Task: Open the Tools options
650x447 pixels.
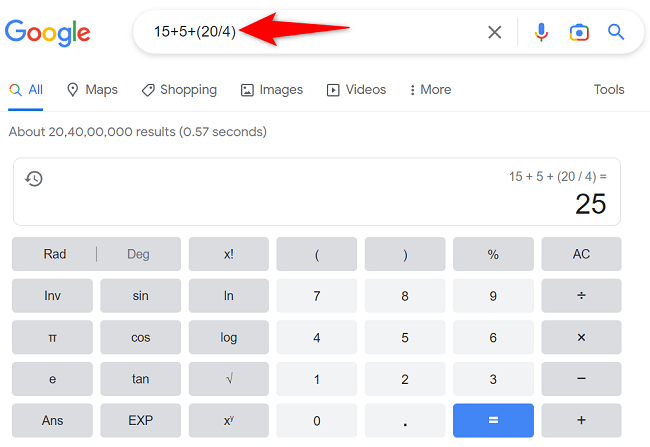Action: click(609, 90)
